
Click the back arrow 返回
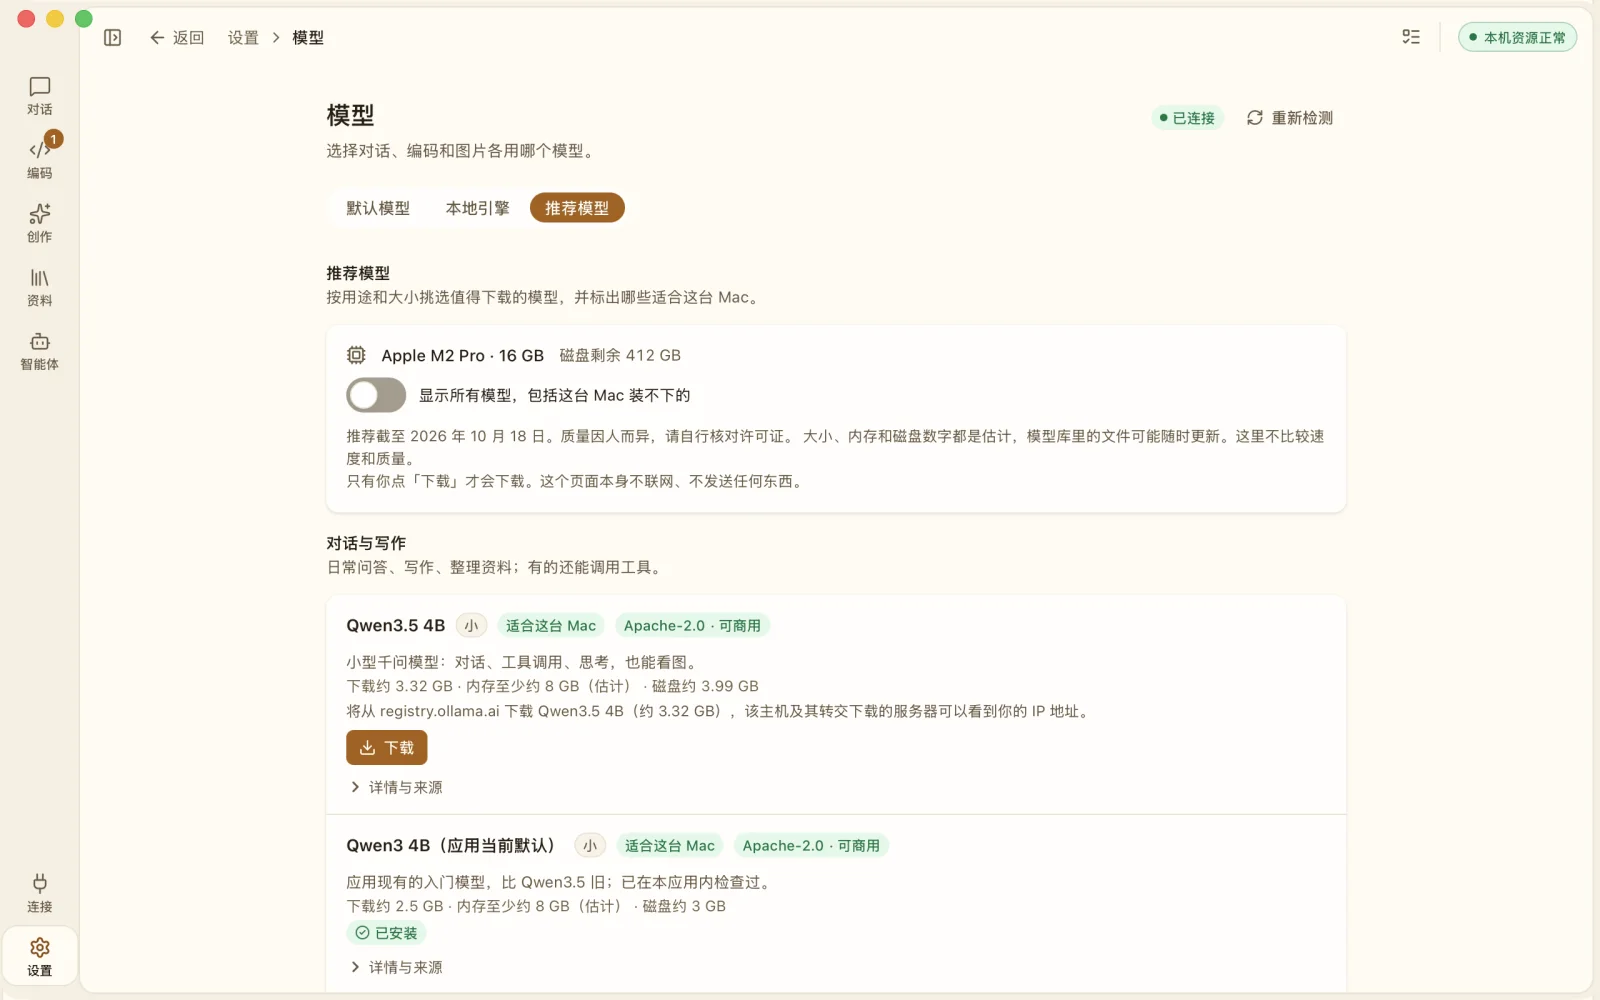[x=176, y=37]
